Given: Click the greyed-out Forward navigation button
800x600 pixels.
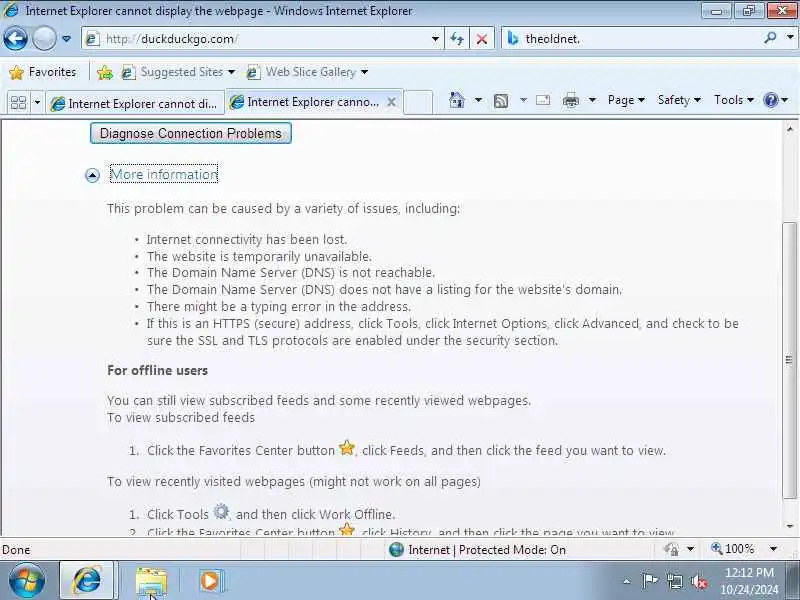Looking at the screenshot, I should 44,38.
